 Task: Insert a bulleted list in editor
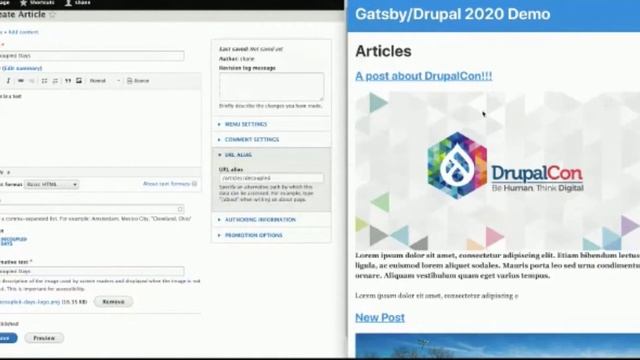(x=44, y=81)
